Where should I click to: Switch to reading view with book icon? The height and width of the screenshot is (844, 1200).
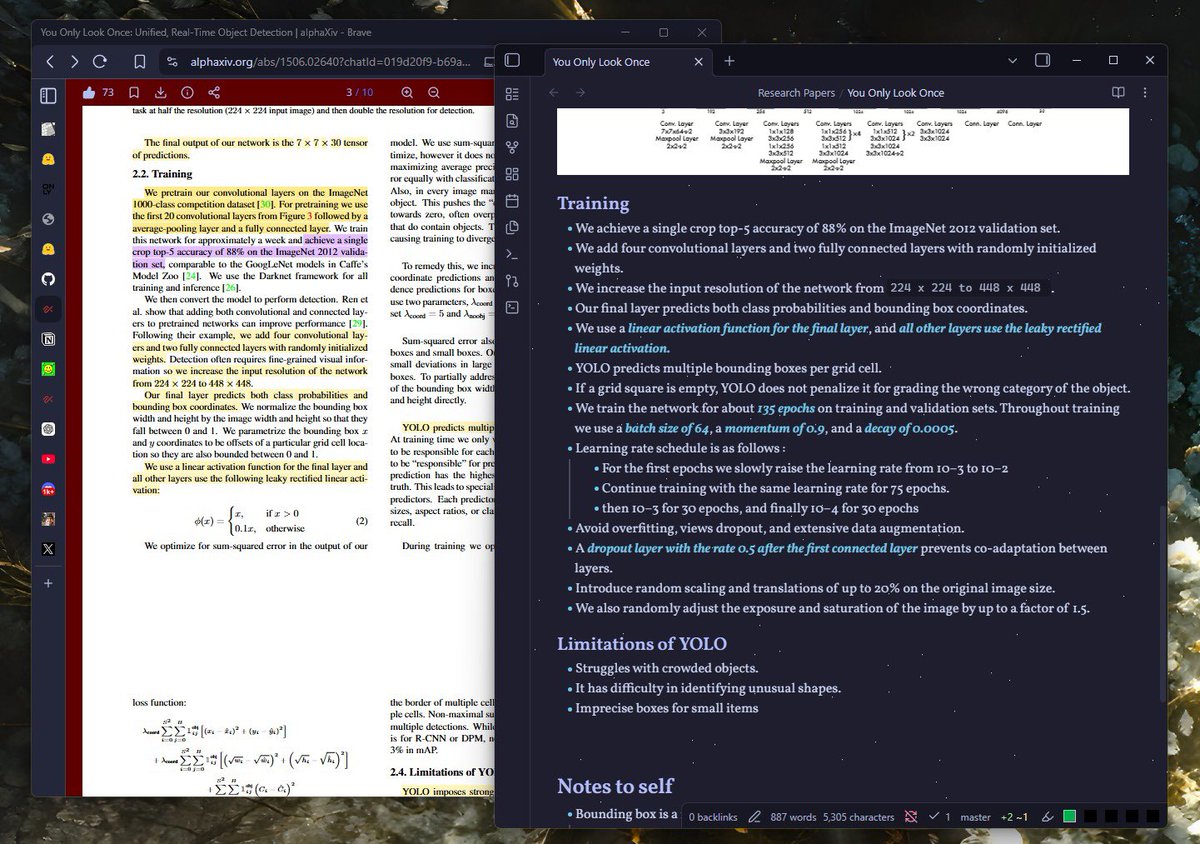click(1118, 93)
